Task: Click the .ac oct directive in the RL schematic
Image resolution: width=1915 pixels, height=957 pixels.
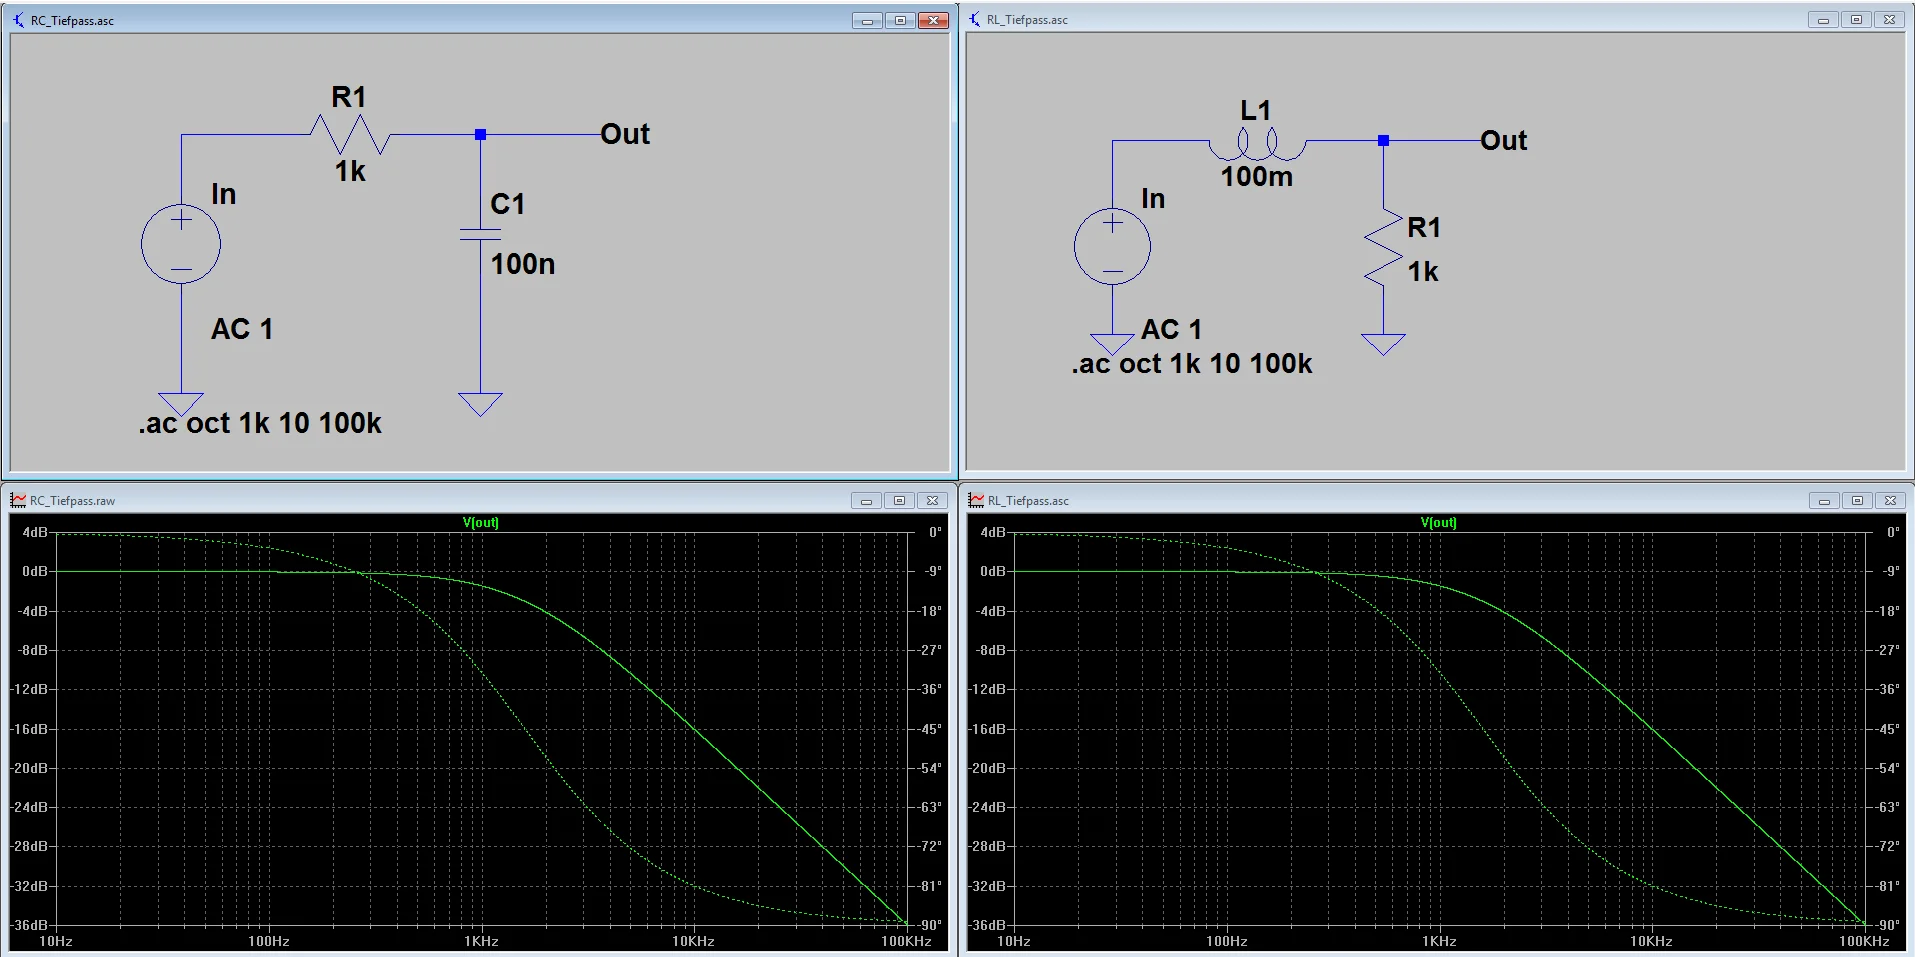Action: (x=1191, y=364)
